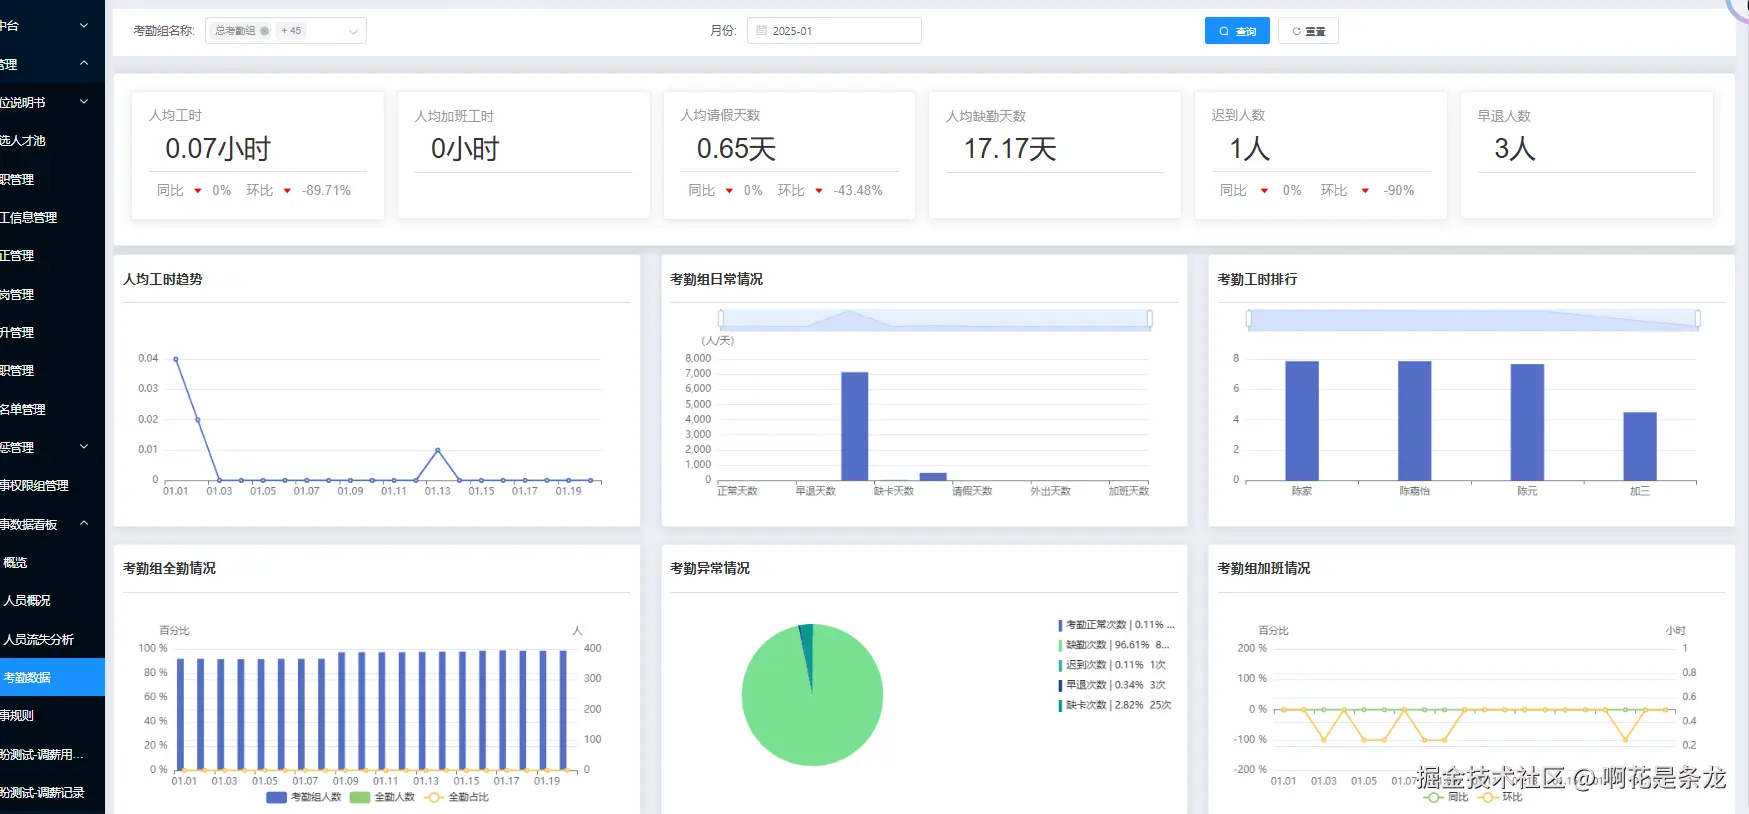The image size is (1749, 814).
Task: Expand the 惩管理 submenu chevron
Action: pos(84,447)
